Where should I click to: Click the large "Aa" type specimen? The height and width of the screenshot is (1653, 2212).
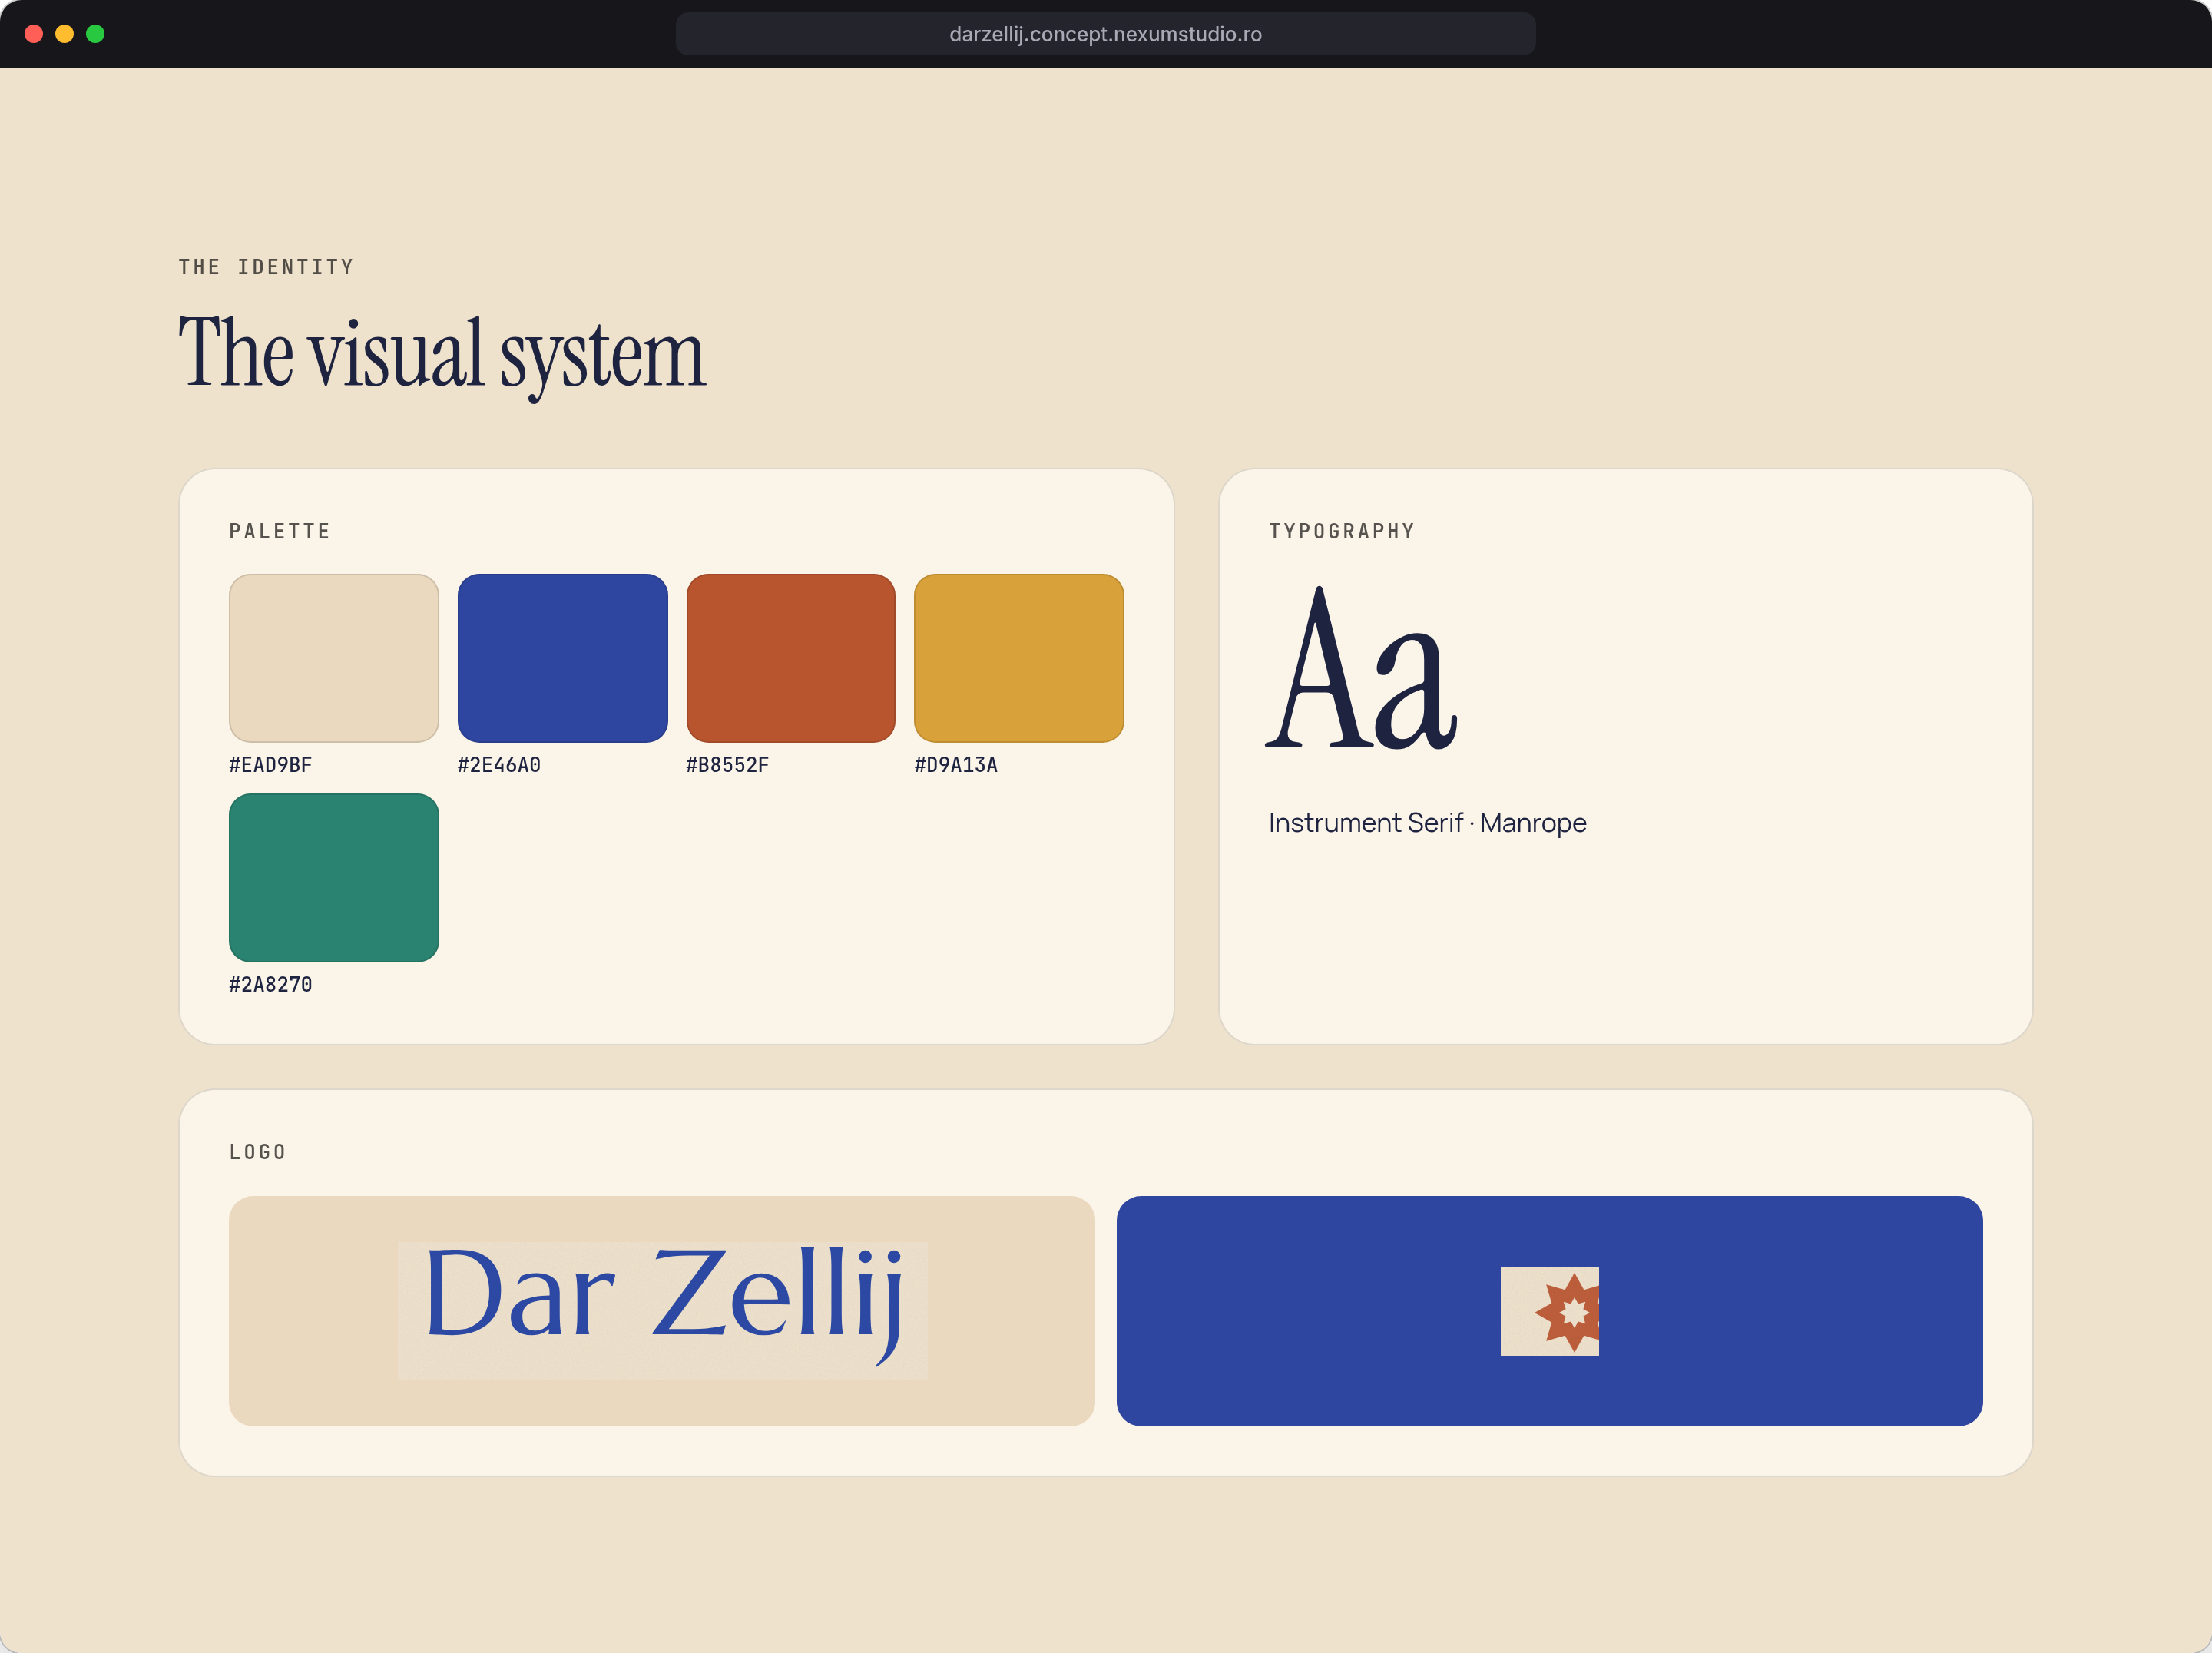click(x=1362, y=668)
